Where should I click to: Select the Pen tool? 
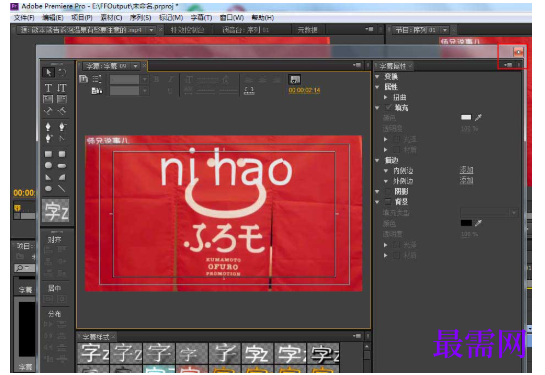(x=48, y=127)
